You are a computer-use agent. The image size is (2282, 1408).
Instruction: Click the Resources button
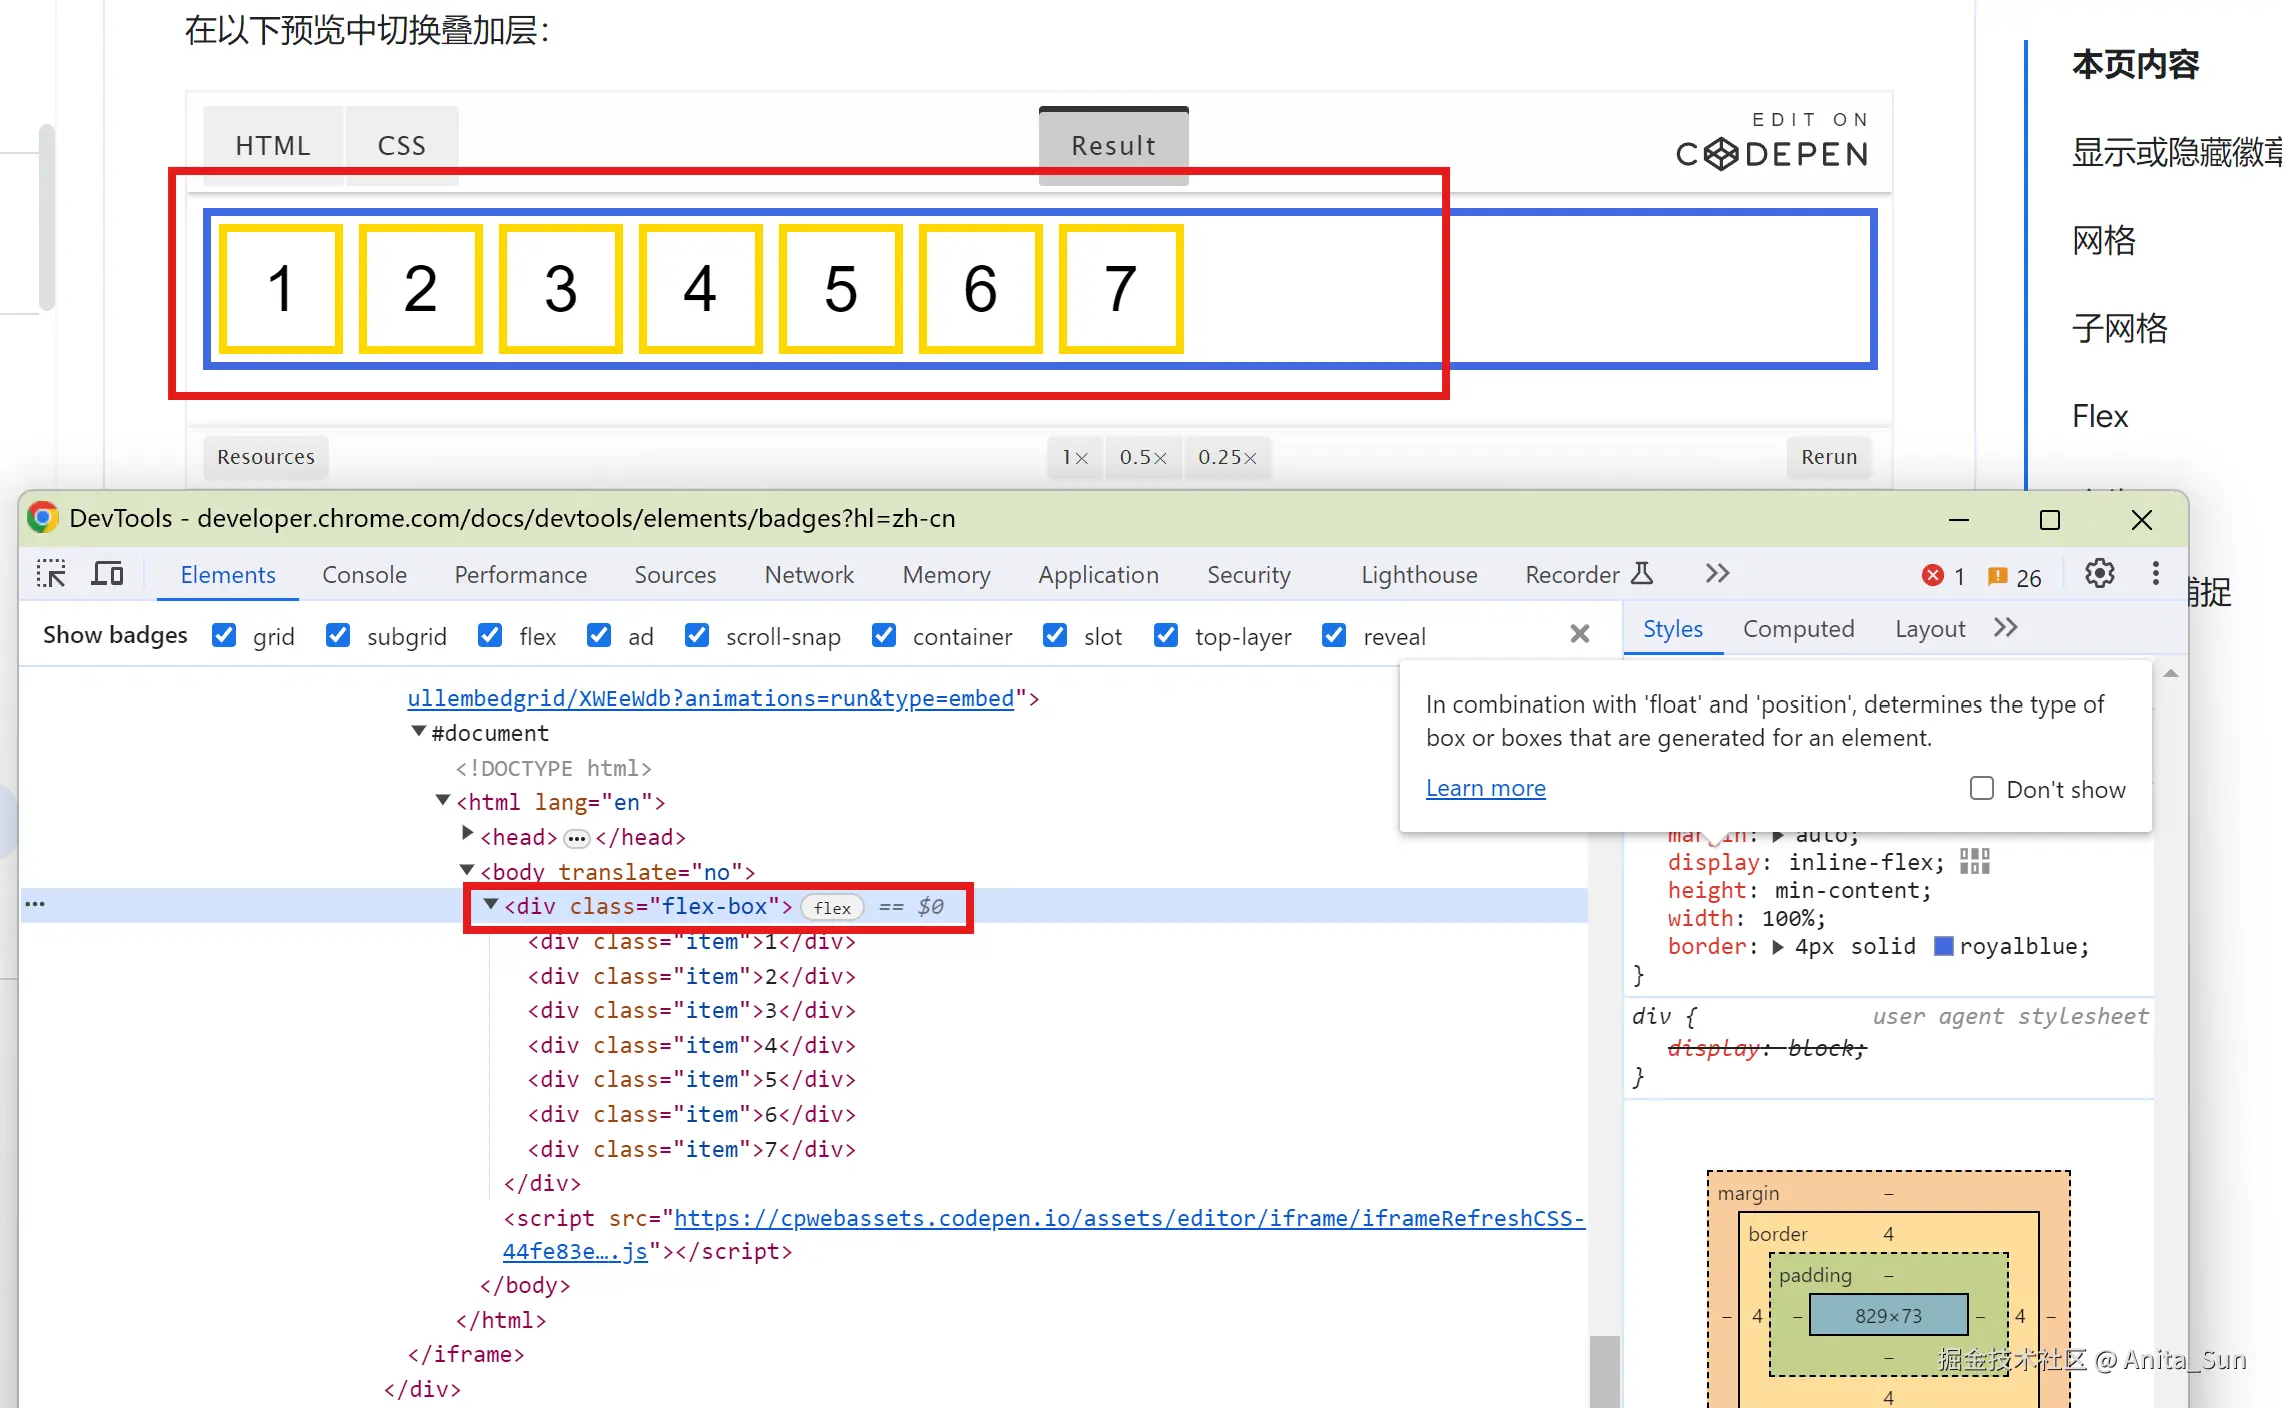click(x=266, y=457)
